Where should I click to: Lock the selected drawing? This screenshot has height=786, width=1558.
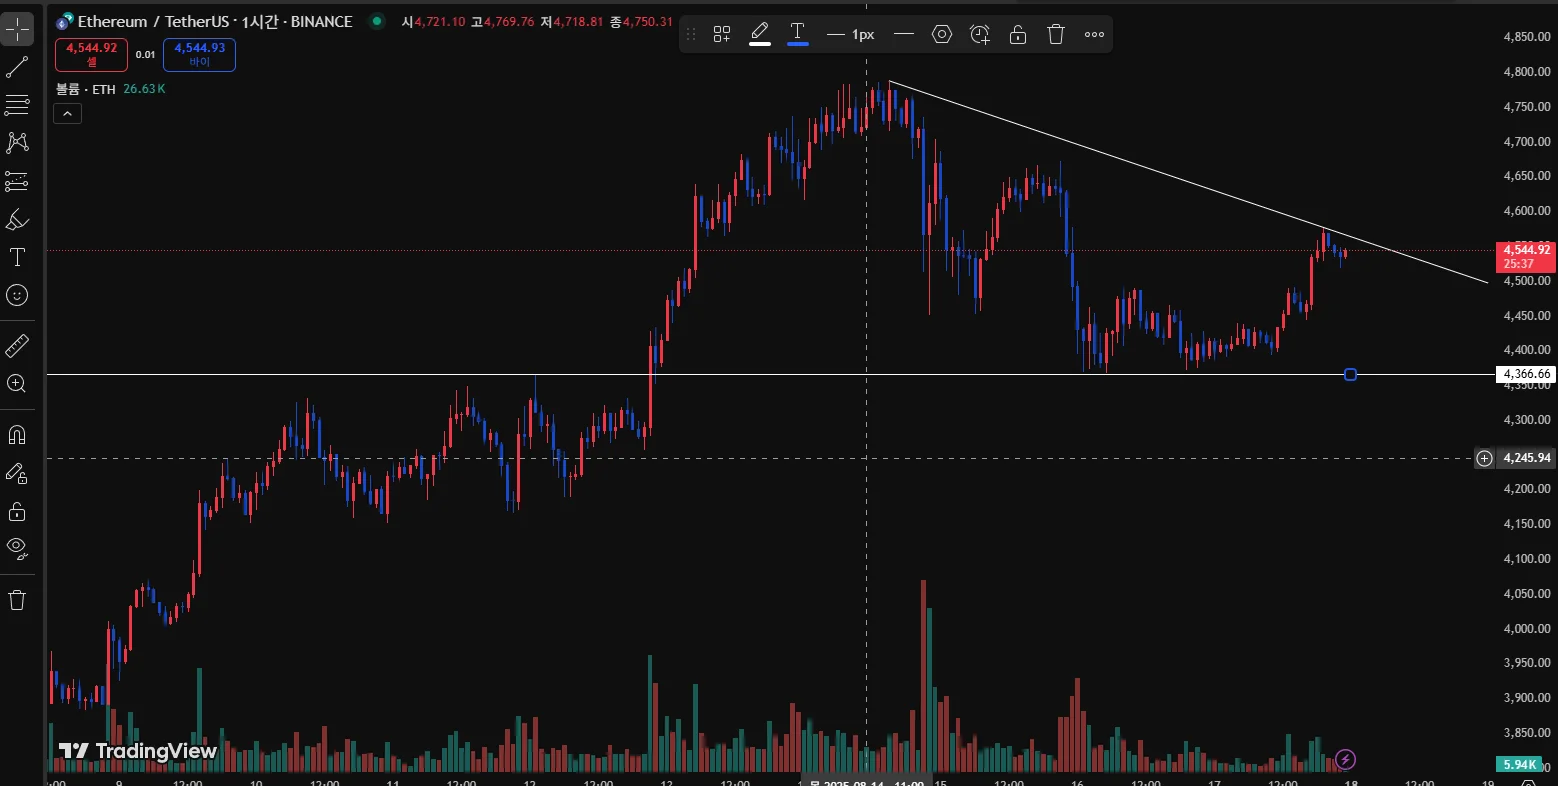click(x=1018, y=34)
